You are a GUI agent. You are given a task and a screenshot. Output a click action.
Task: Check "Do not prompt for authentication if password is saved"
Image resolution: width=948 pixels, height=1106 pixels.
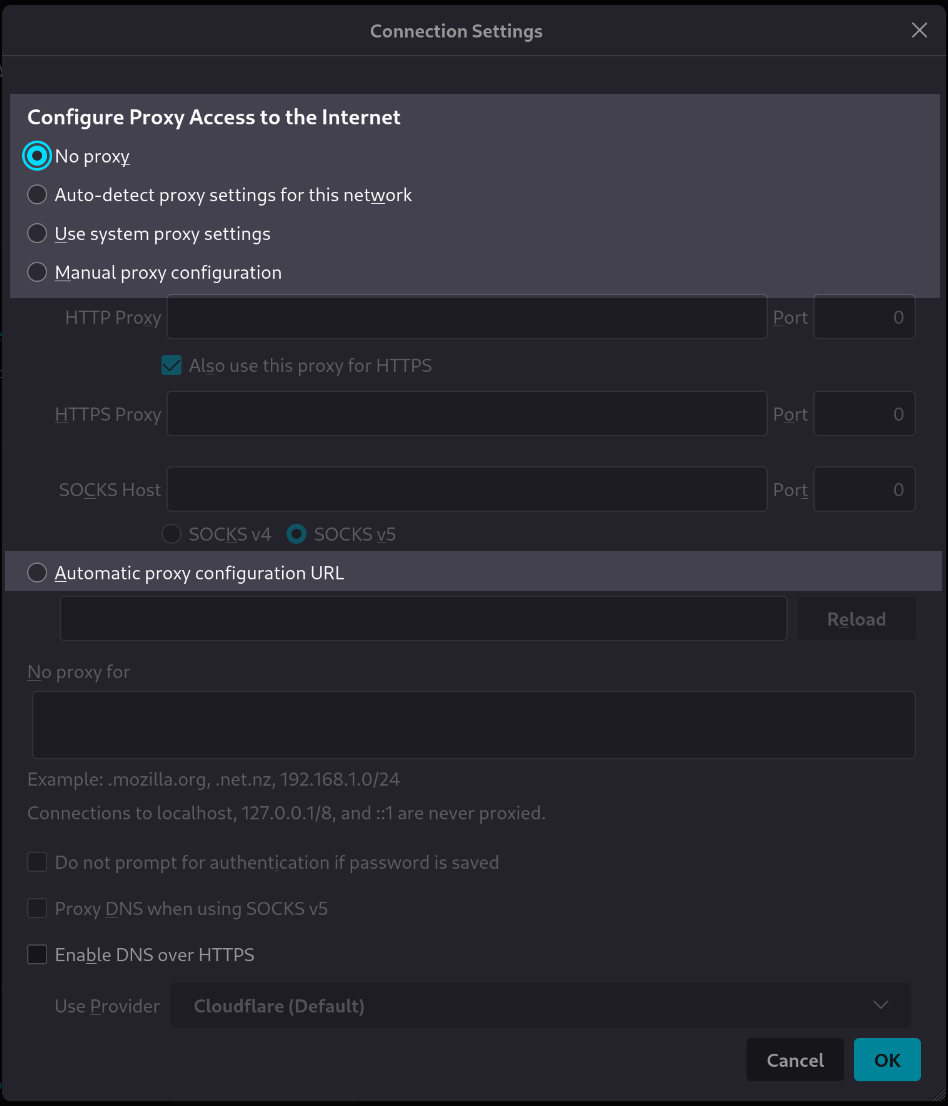tap(37, 861)
